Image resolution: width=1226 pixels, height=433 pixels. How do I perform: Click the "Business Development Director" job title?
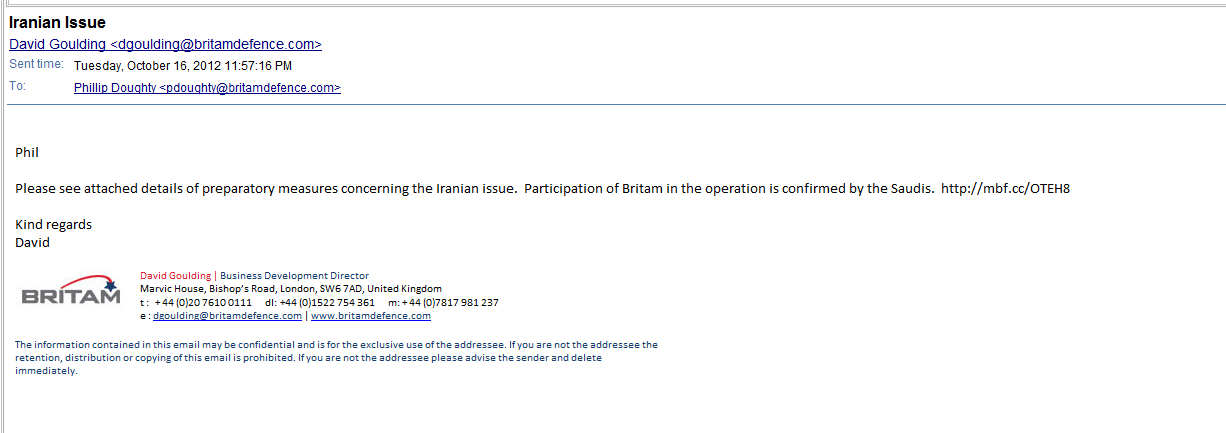coord(295,276)
